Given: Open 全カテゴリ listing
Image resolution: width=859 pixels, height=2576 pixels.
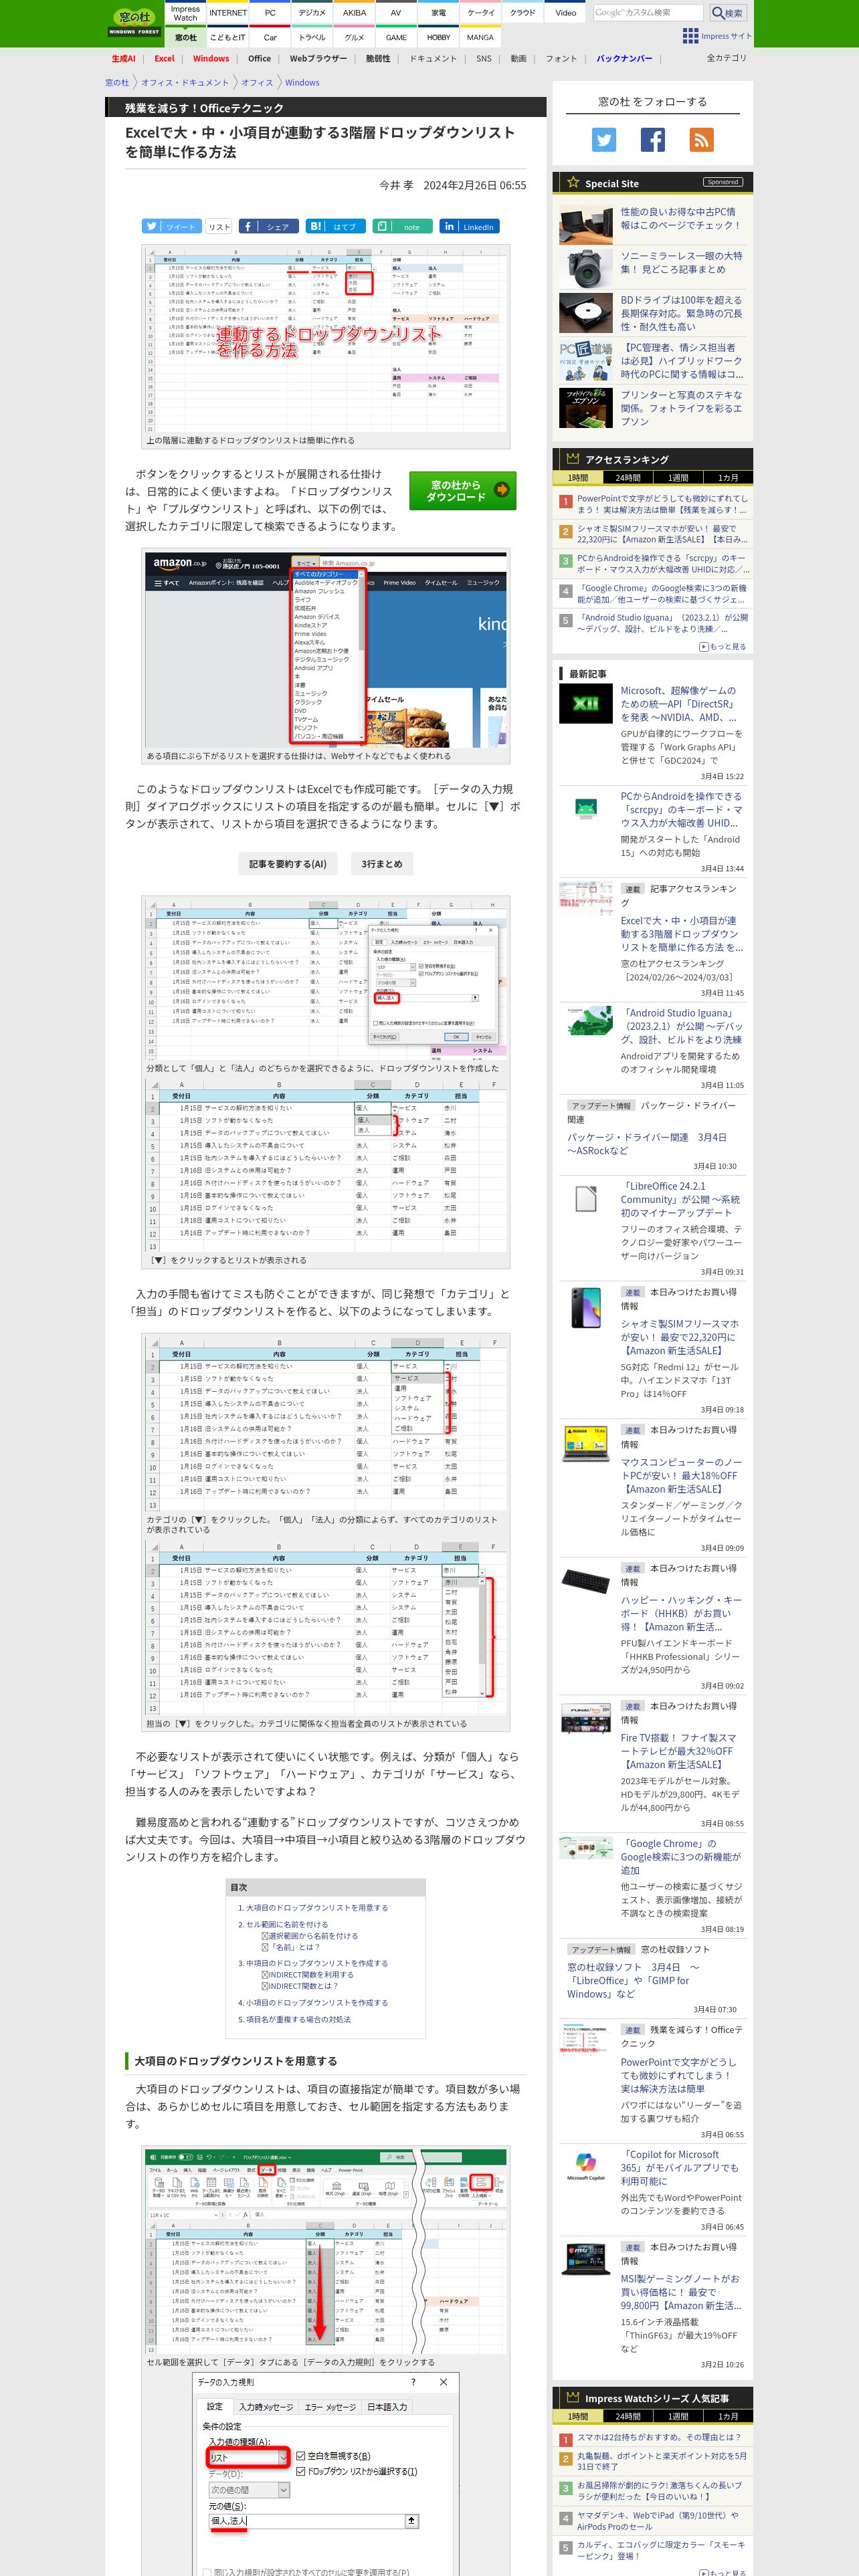Looking at the screenshot, I should [x=726, y=58].
